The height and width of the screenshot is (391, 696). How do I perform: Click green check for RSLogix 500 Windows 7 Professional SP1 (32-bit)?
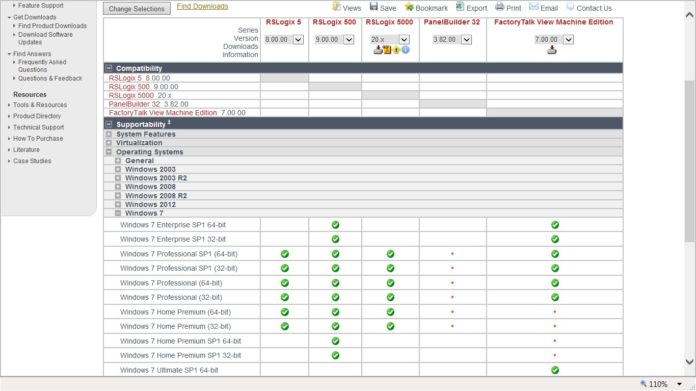coord(335,269)
